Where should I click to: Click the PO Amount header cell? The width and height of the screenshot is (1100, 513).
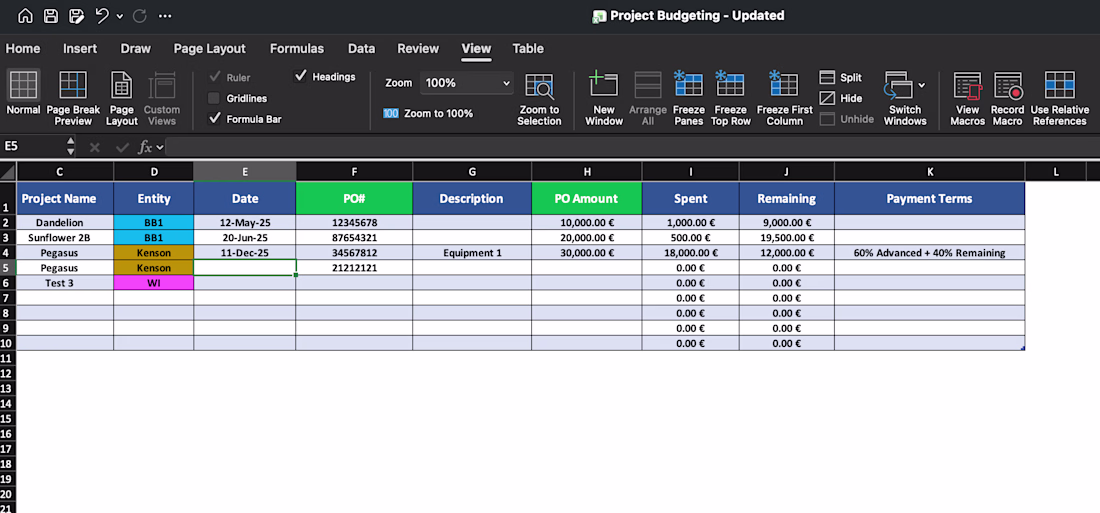[586, 198]
